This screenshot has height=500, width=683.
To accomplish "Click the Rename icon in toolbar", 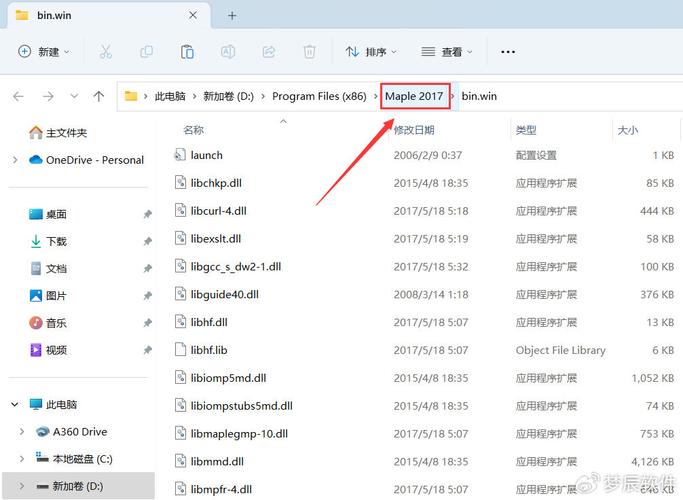I will [x=228, y=52].
